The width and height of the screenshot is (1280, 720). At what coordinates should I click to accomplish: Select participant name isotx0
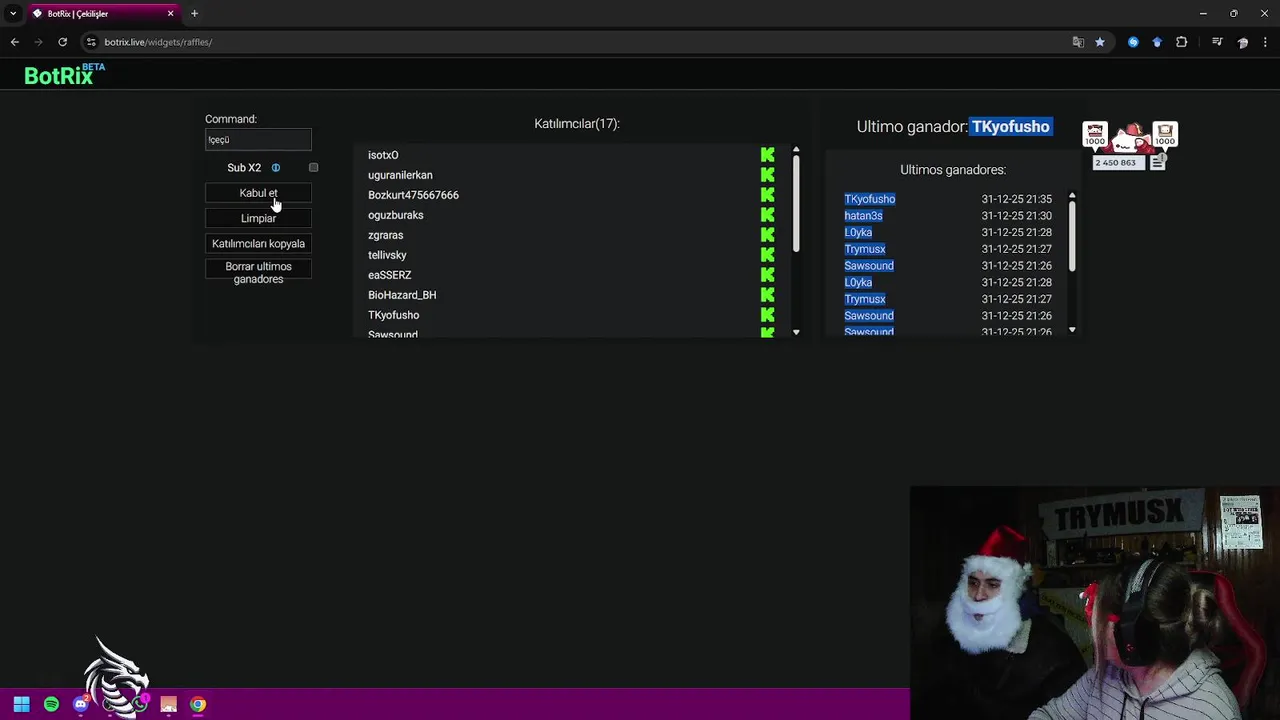point(383,155)
